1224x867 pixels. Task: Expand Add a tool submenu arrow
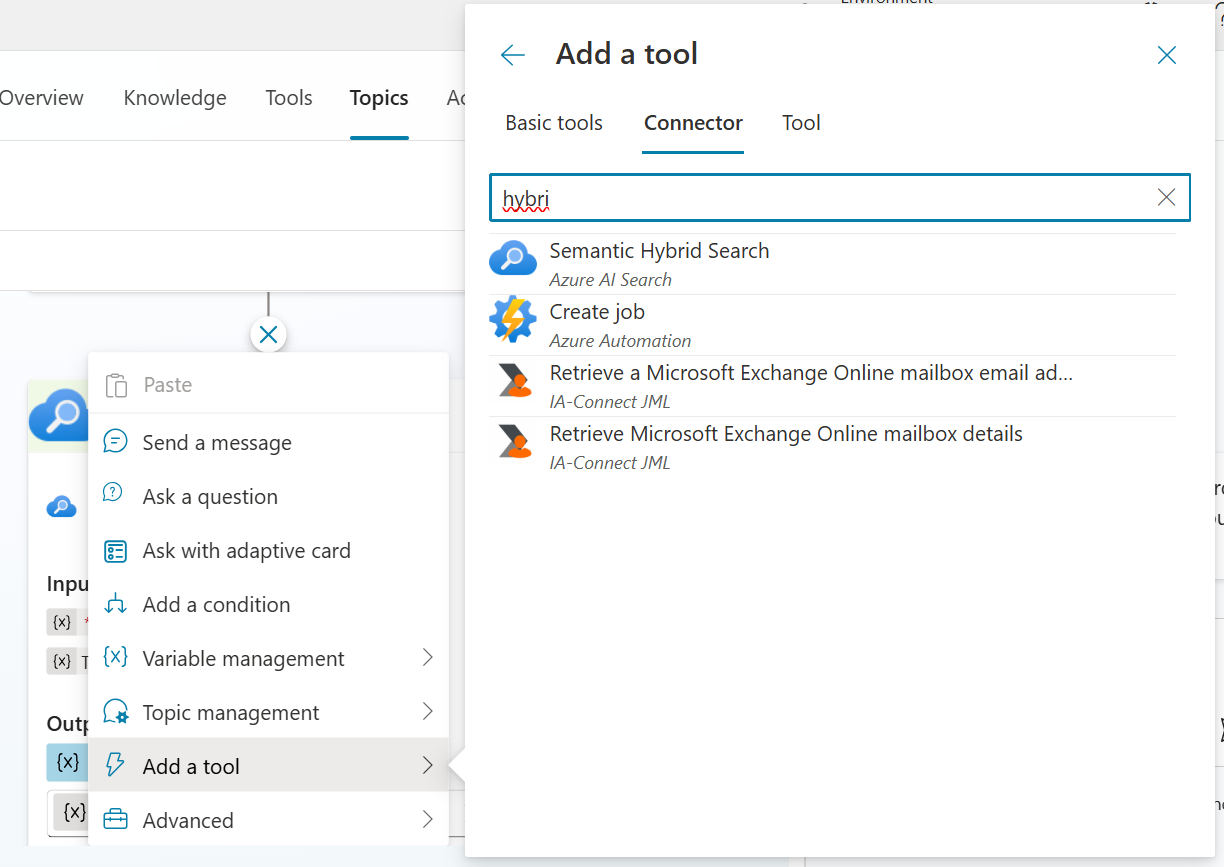coord(428,765)
